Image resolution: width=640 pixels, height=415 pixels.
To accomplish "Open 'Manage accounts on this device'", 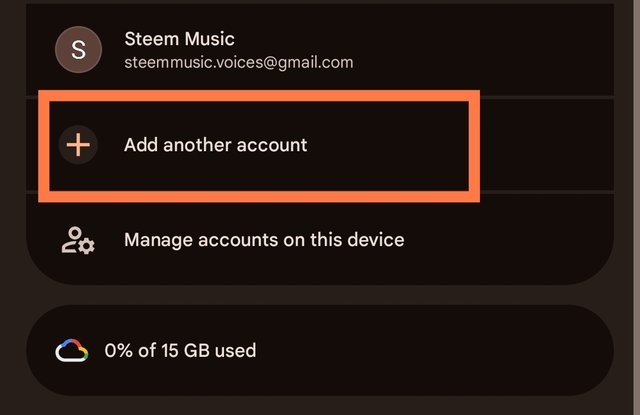I will click(263, 240).
